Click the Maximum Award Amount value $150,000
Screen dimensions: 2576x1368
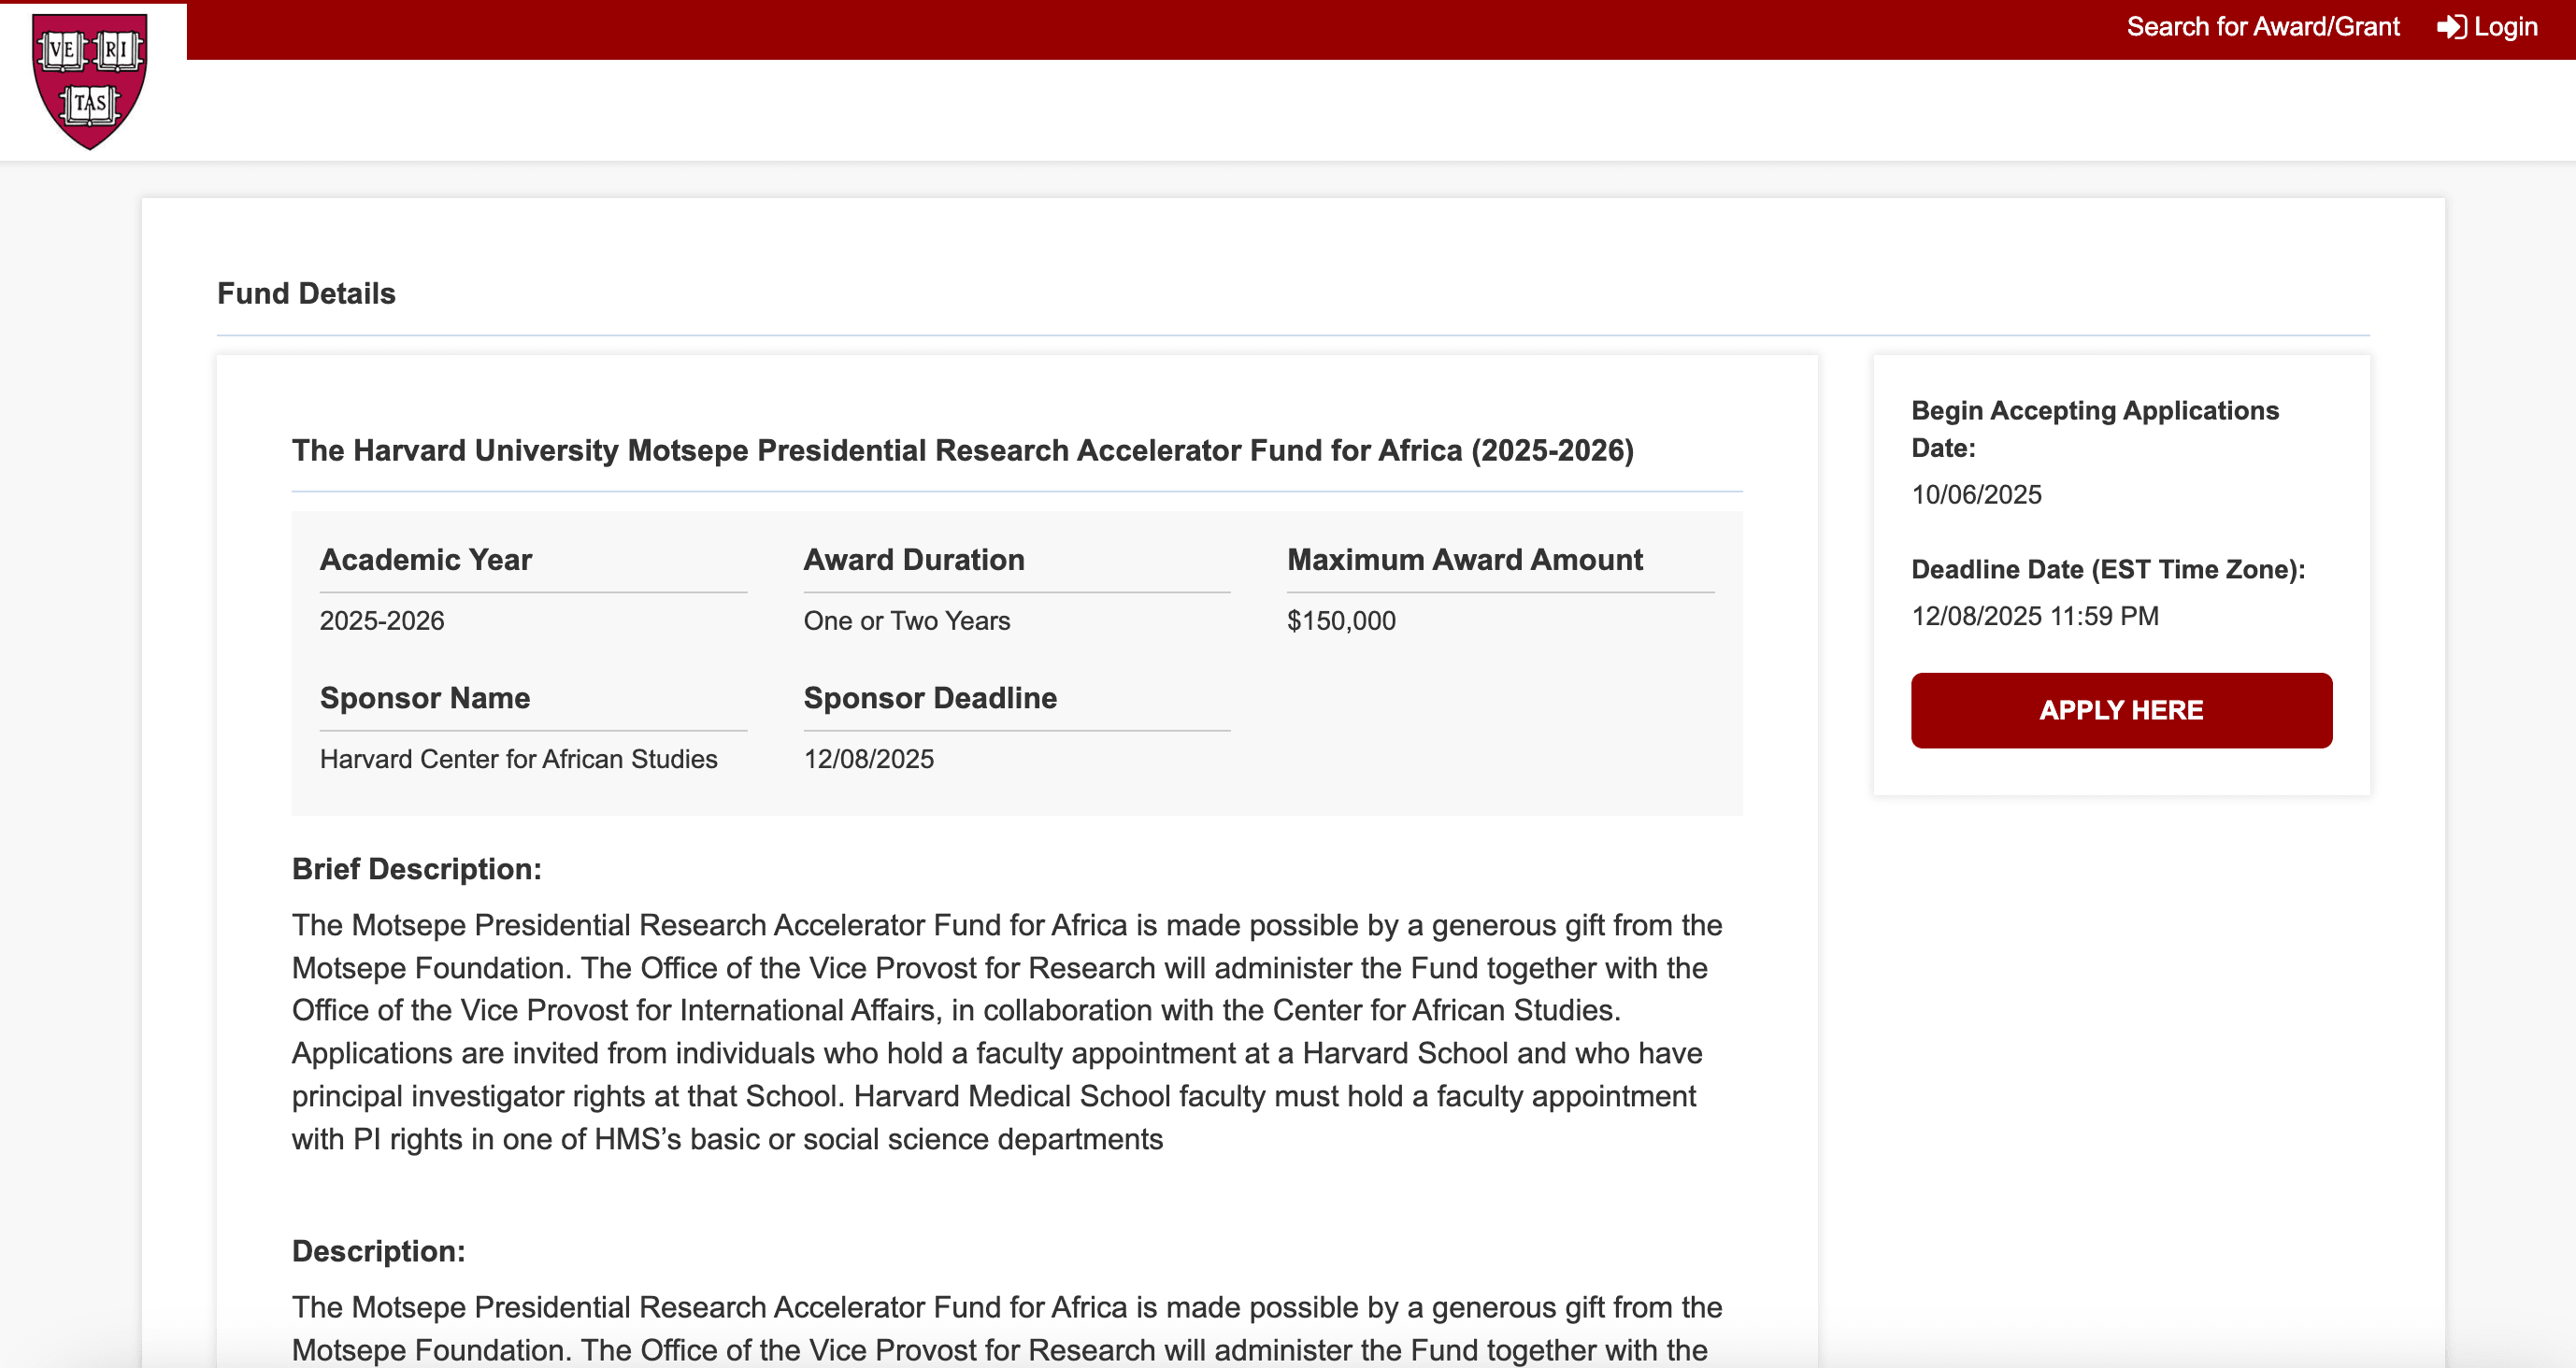(x=1342, y=620)
